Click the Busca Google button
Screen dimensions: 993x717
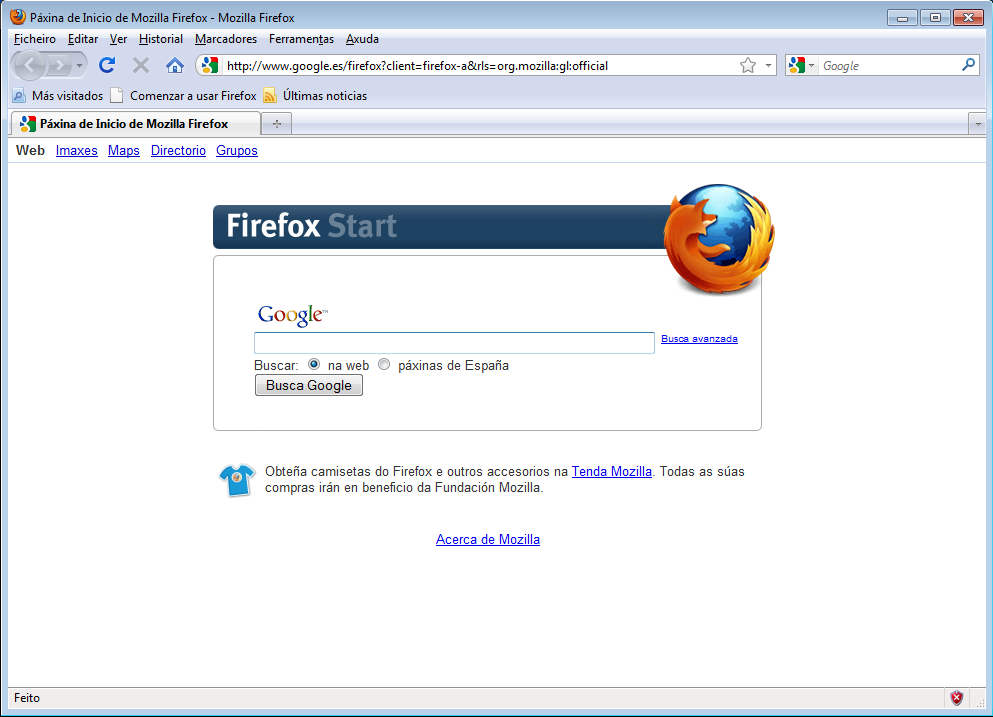(309, 385)
